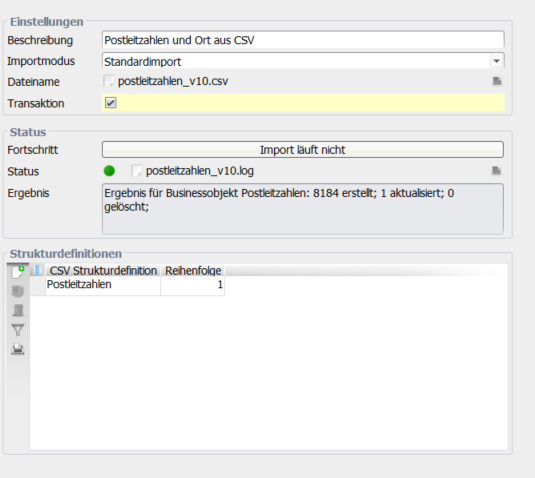Click into the Beschreibung text field
Viewport: 535px width, 478px height.
tap(303, 40)
